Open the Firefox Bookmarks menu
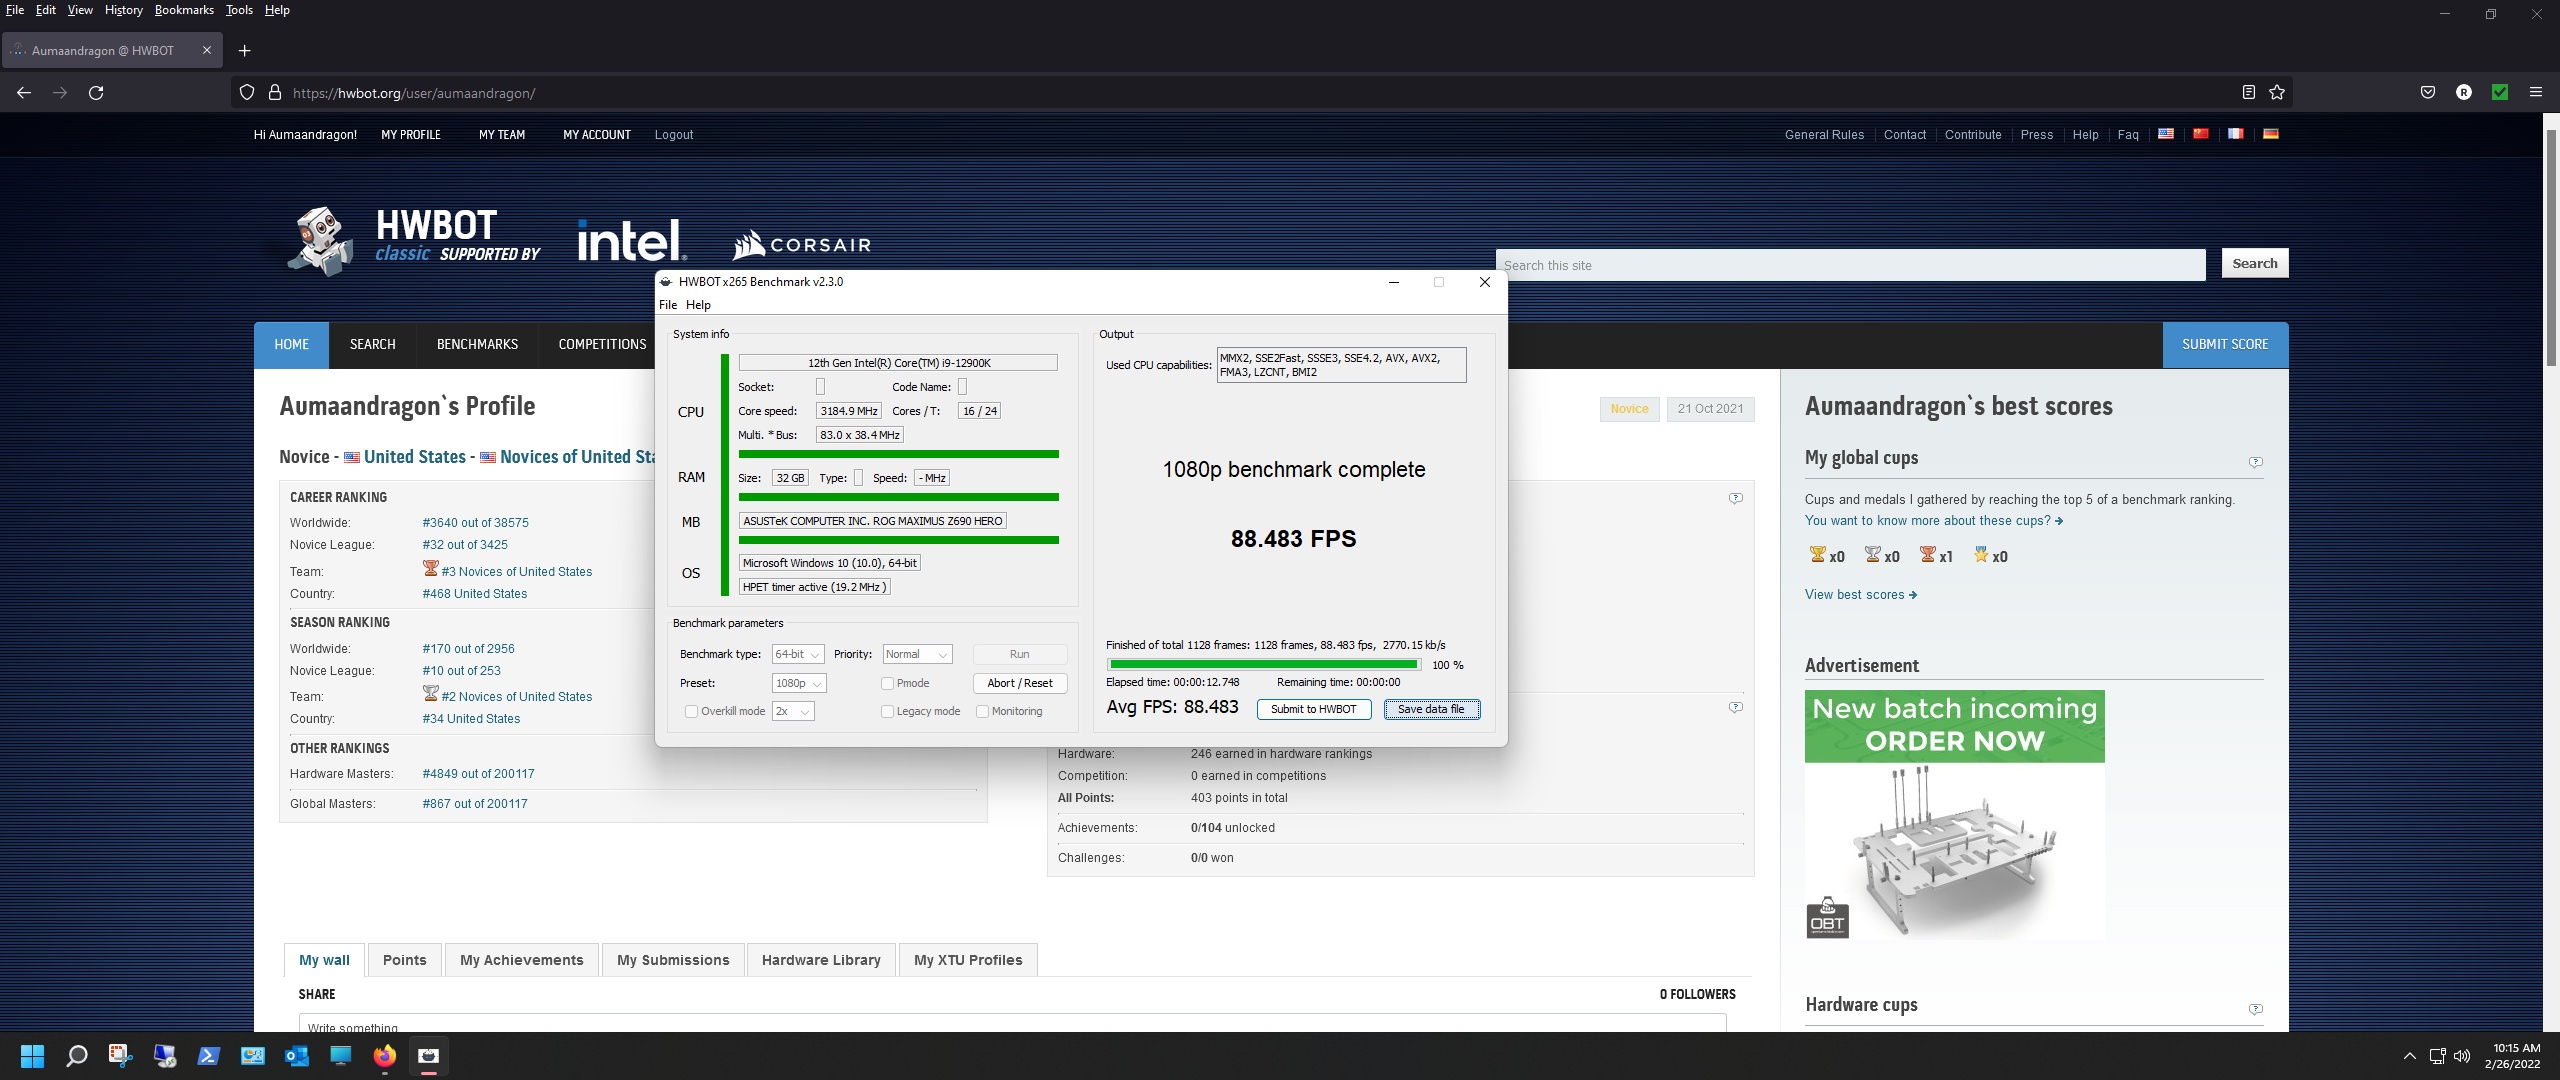 point(184,10)
